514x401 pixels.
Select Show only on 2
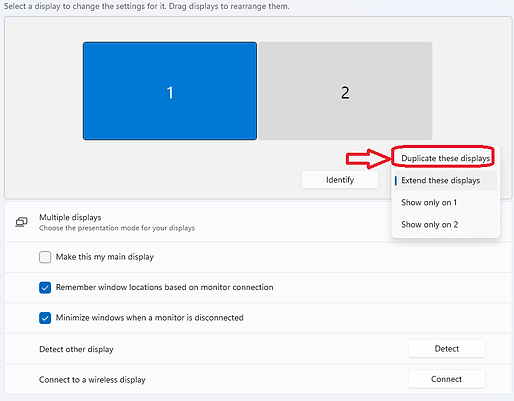pos(445,225)
